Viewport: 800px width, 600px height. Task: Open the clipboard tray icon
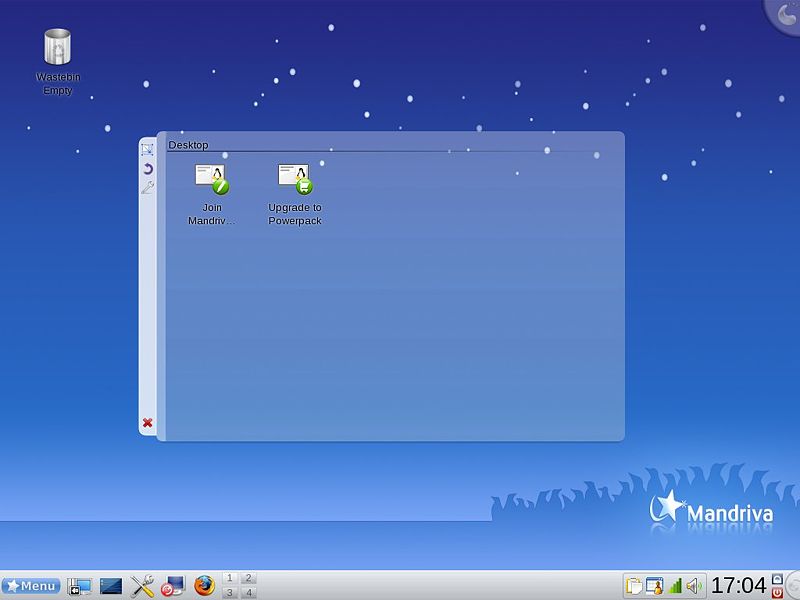coord(633,586)
